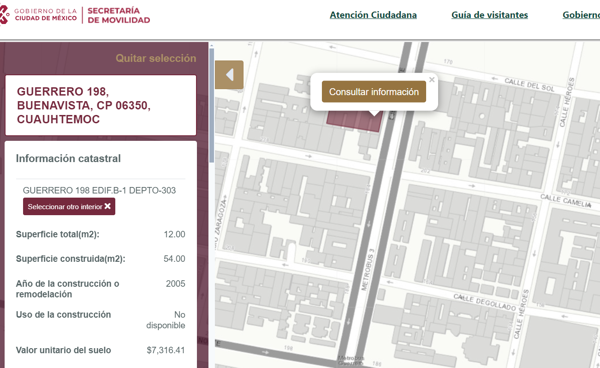Image resolution: width=600 pixels, height=368 pixels.
Task: Close the map popup with the X
Action: coord(432,80)
